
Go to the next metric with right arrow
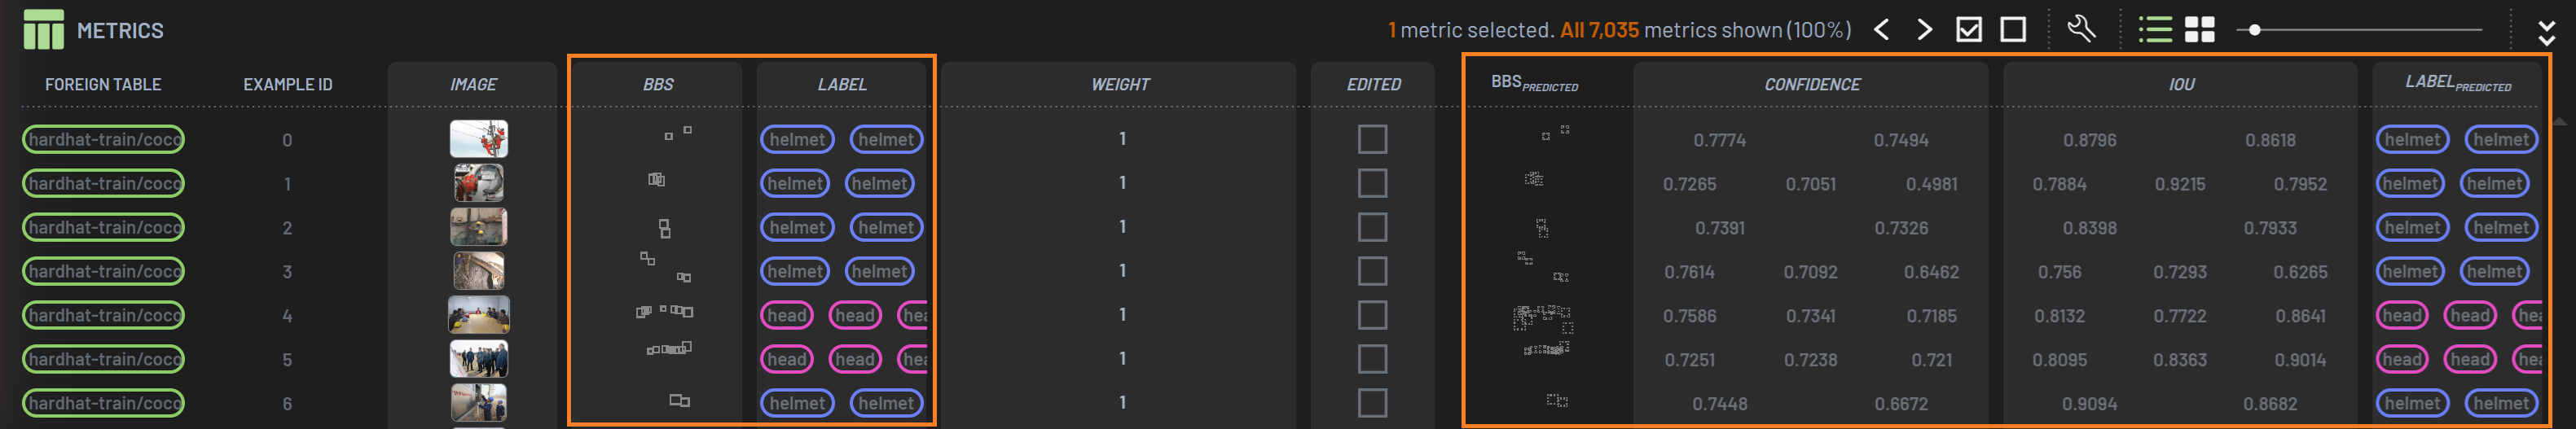pos(1925,30)
